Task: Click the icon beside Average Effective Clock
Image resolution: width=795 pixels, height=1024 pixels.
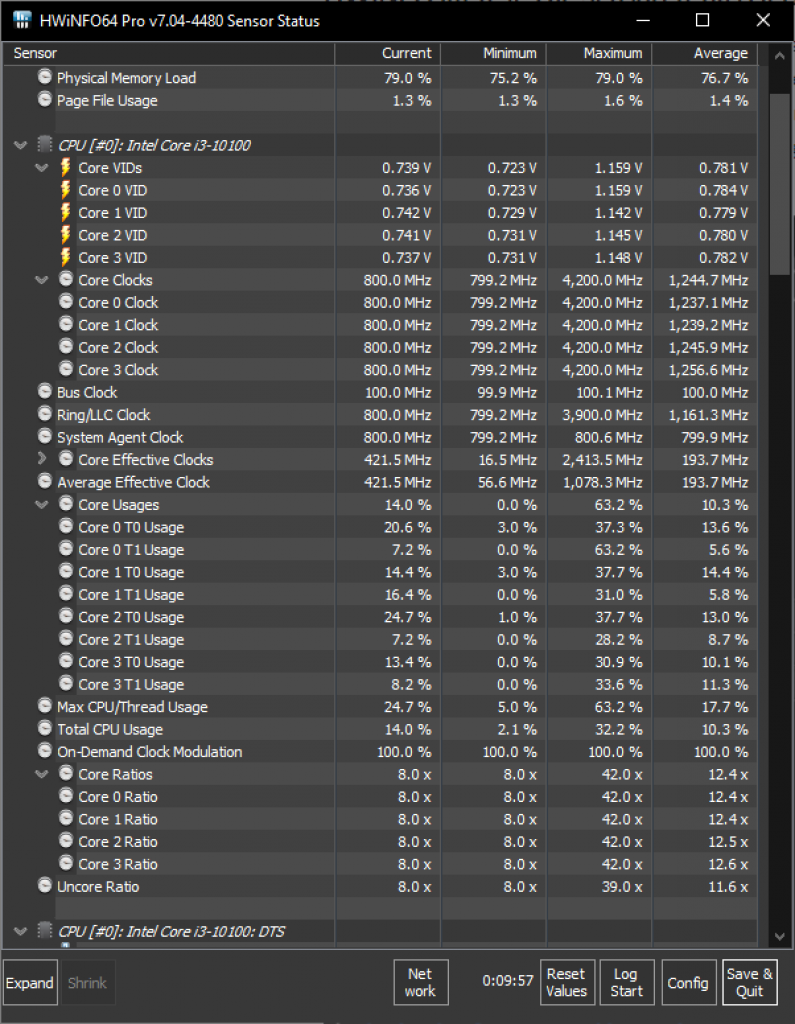Action: [x=44, y=481]
